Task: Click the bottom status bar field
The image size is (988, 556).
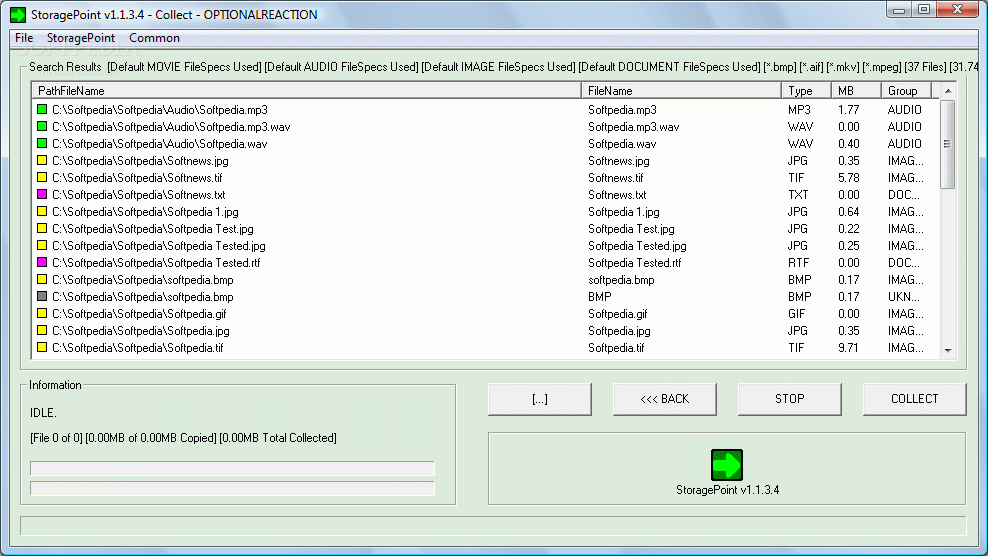Action: 493,526
